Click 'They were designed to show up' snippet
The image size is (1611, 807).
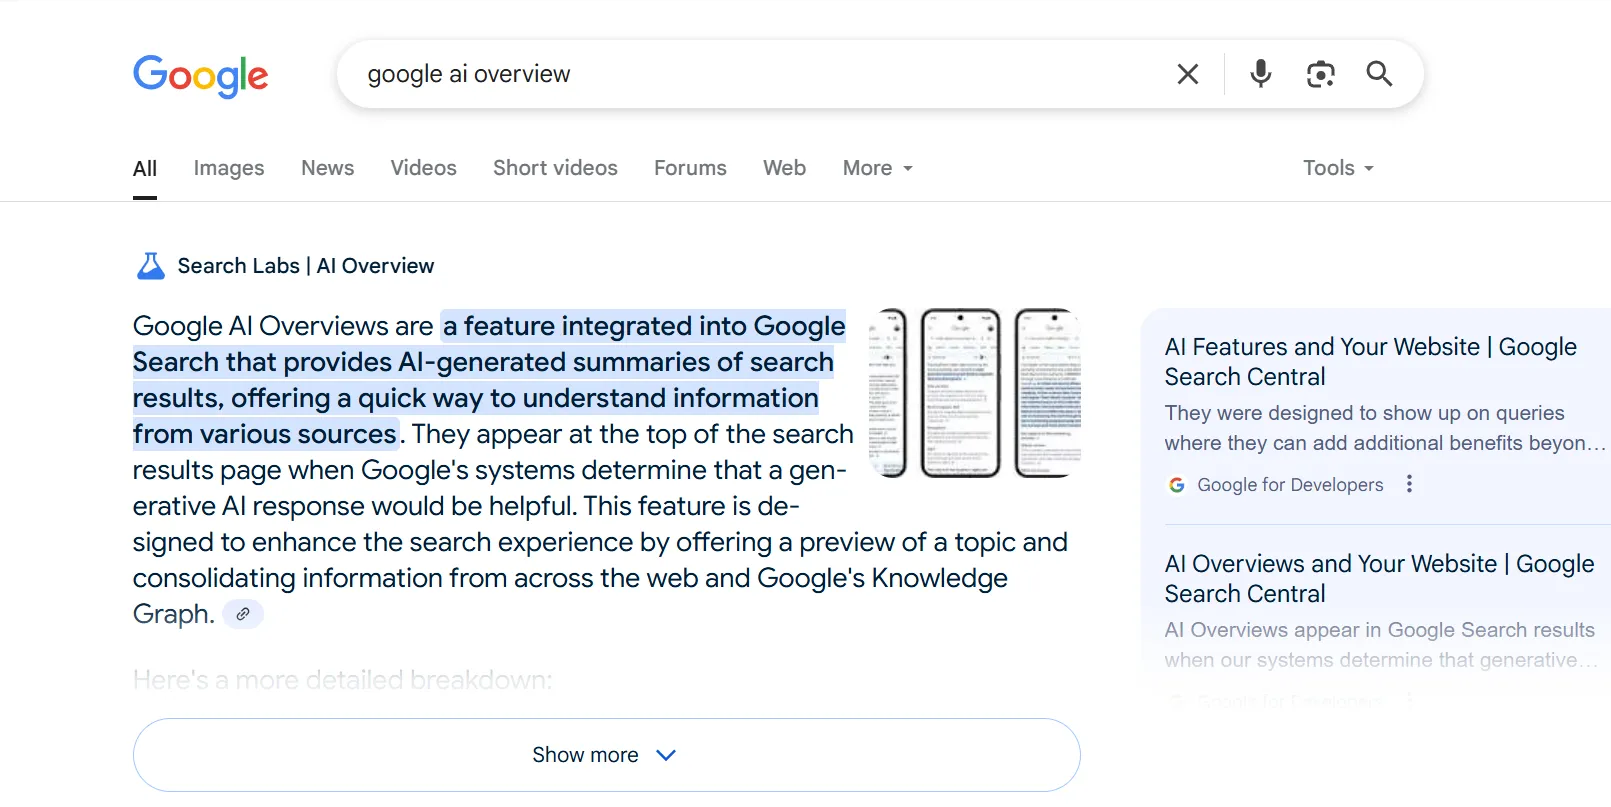[1385, 428]
